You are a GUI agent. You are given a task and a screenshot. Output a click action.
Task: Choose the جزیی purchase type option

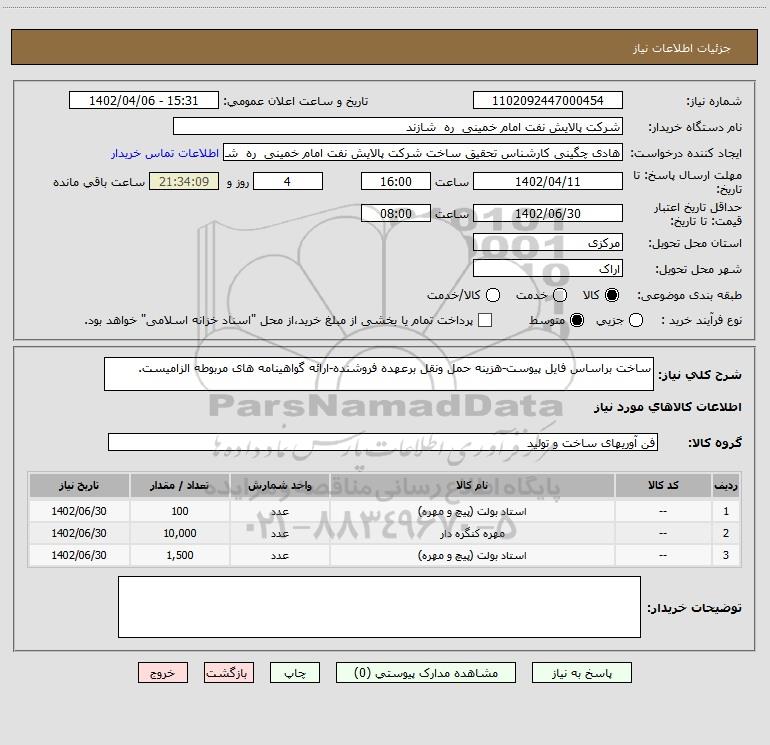click(x=636, y=320)
